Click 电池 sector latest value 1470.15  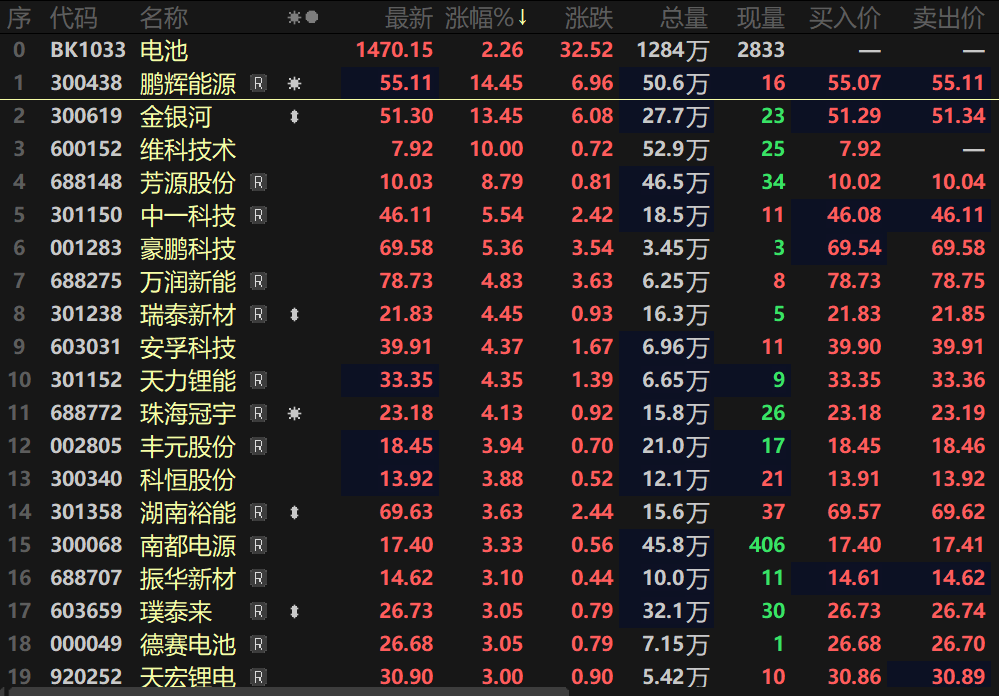pyautogui.click(x=394, y=50)
